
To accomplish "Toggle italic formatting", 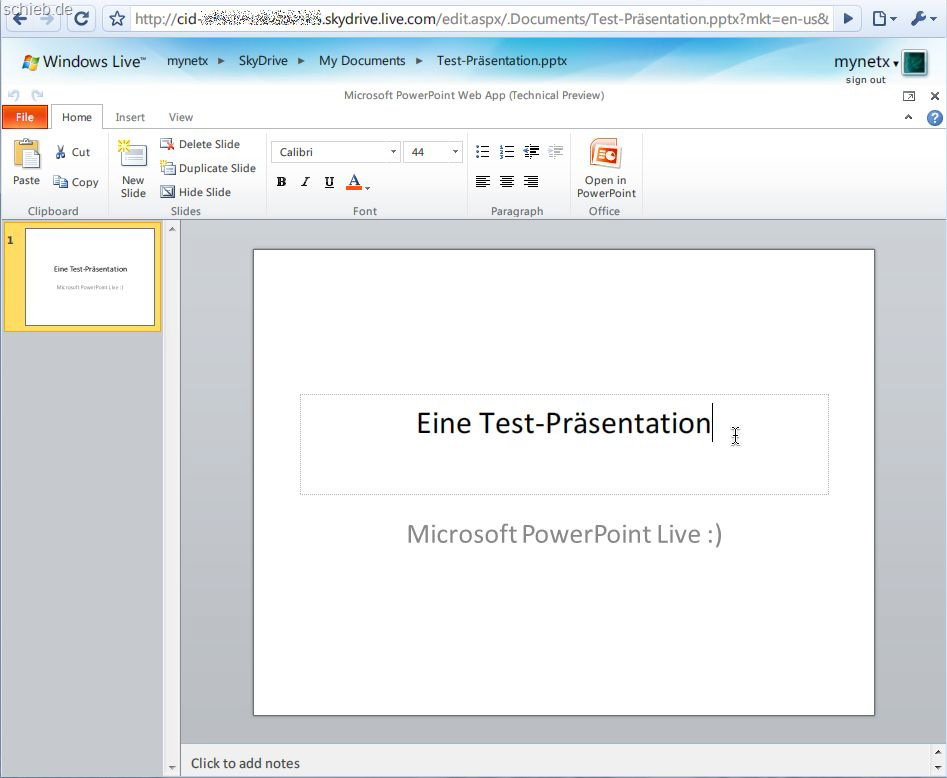I will pyautogui.click(x=305, y=182).
